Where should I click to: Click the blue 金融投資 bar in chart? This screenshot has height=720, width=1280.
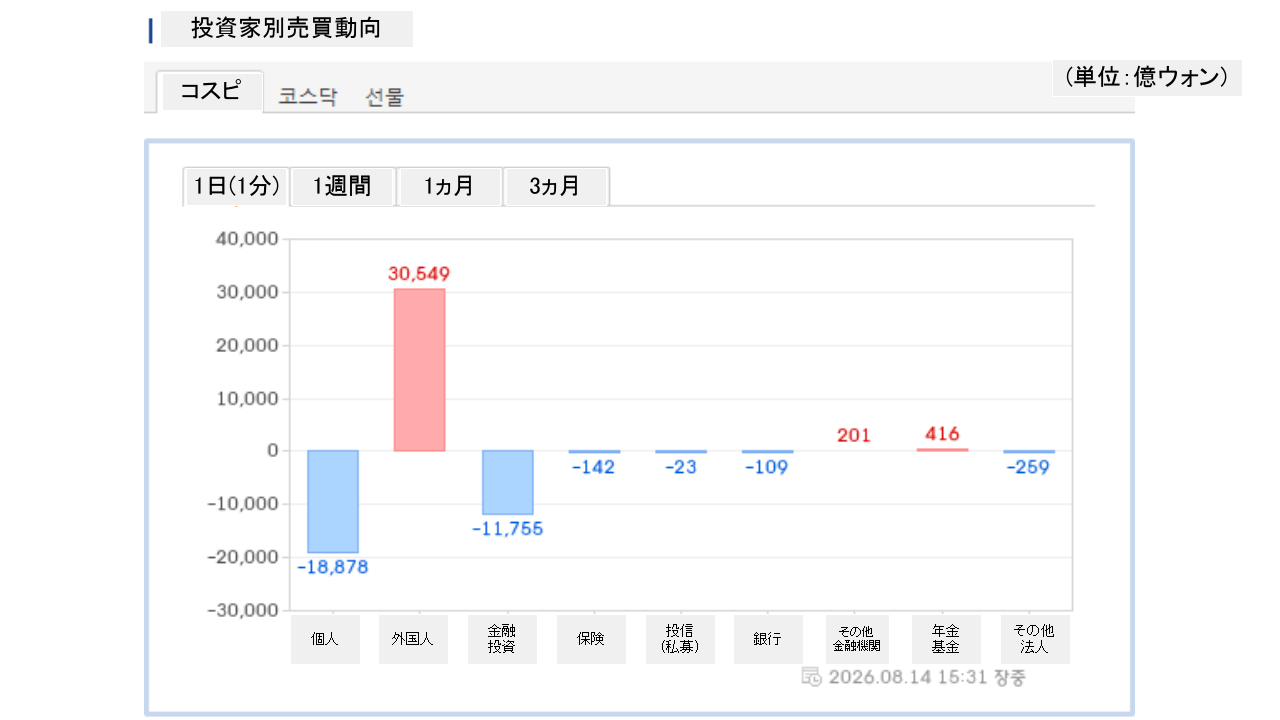(507, 482)
